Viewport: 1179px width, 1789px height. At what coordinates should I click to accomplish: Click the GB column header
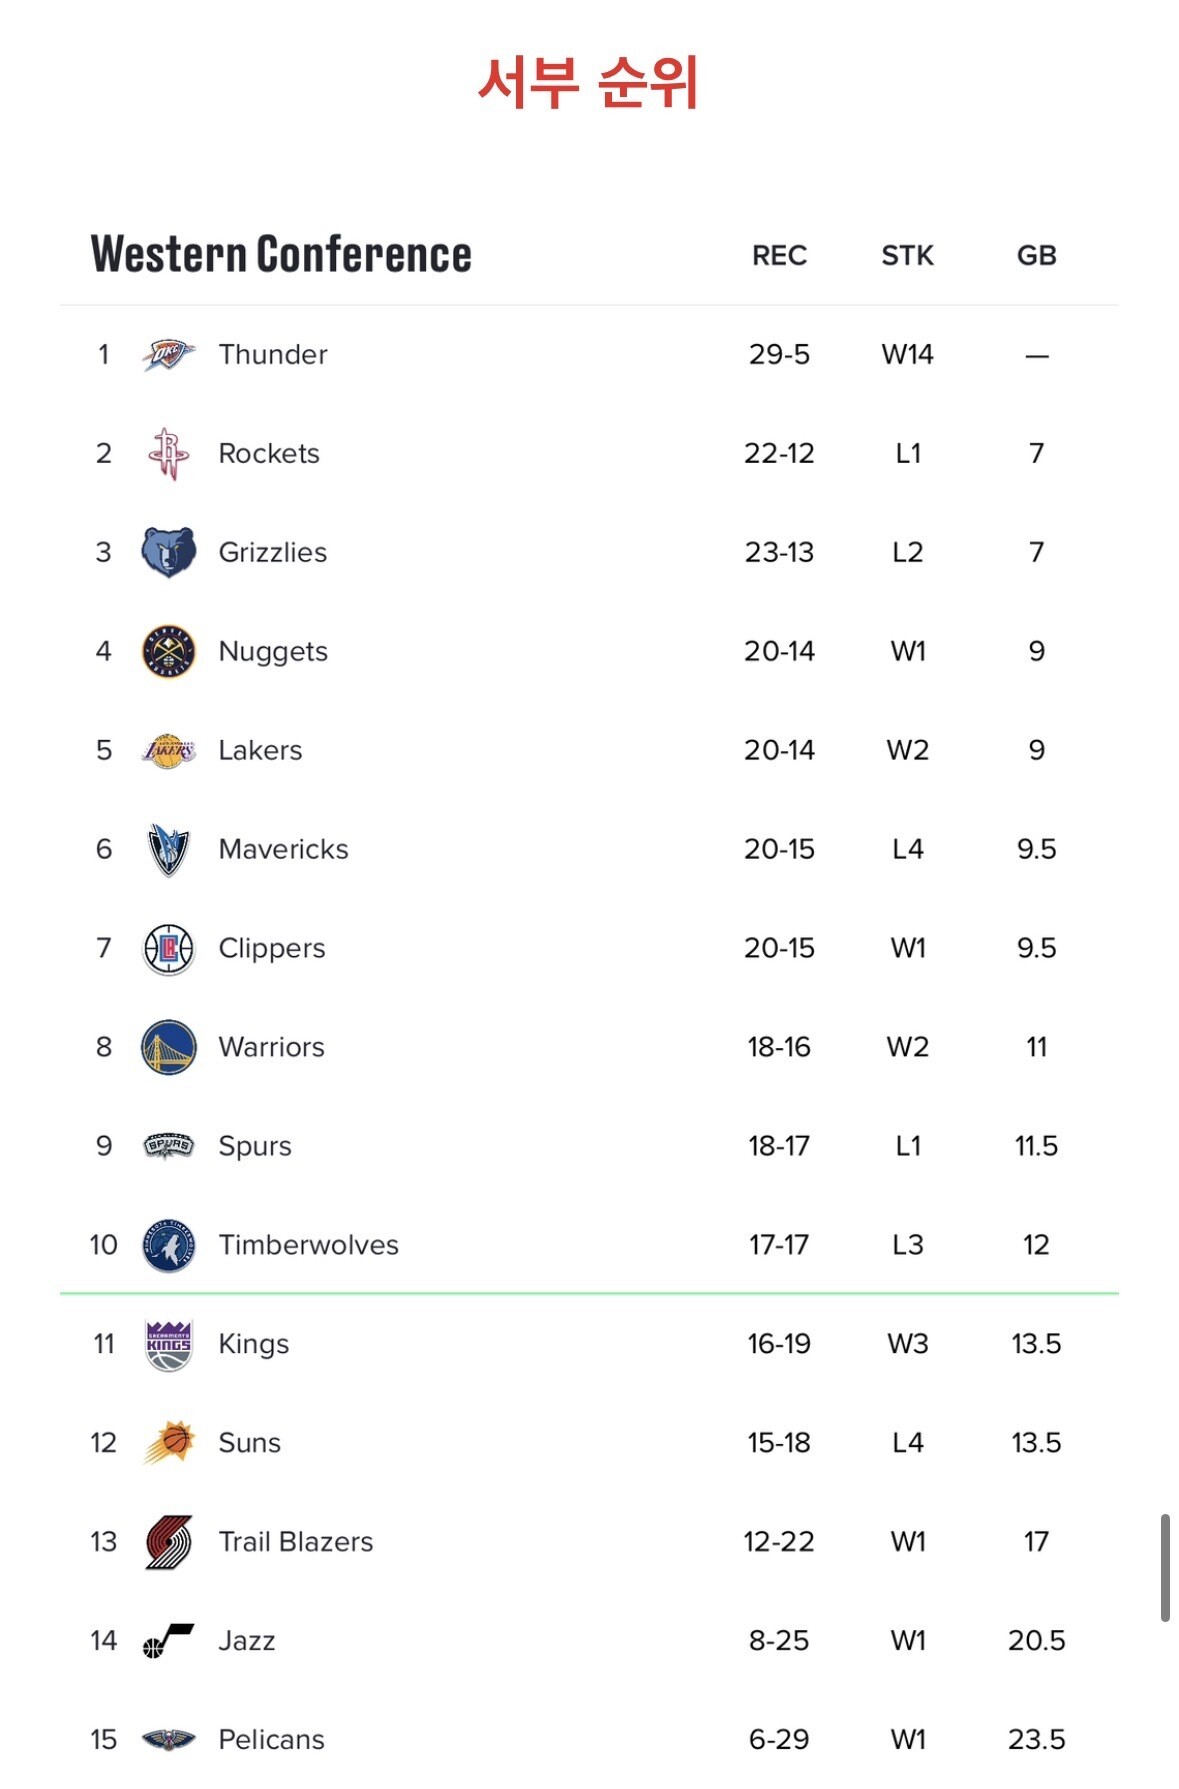click(x=1036, y=256)
